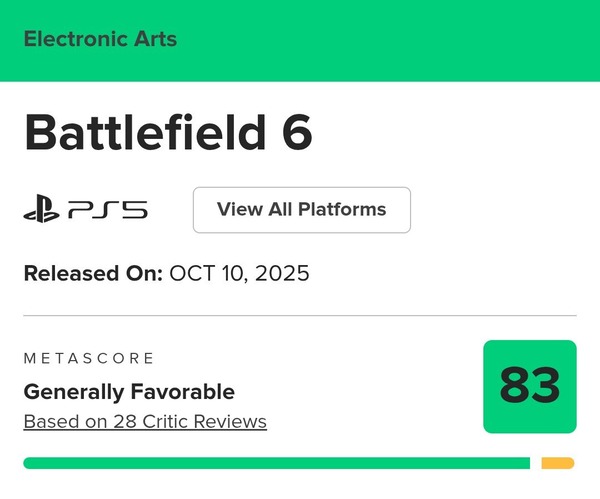Screen dimensions: 600x499
Task: Click the yellow segment of the score bar
Action: point(557,463)
